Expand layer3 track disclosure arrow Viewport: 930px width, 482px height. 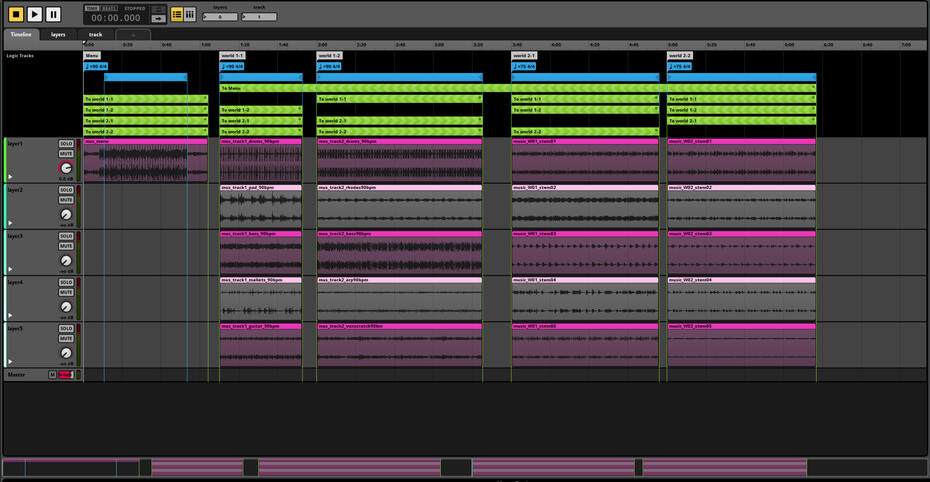(x=10, y=269)
